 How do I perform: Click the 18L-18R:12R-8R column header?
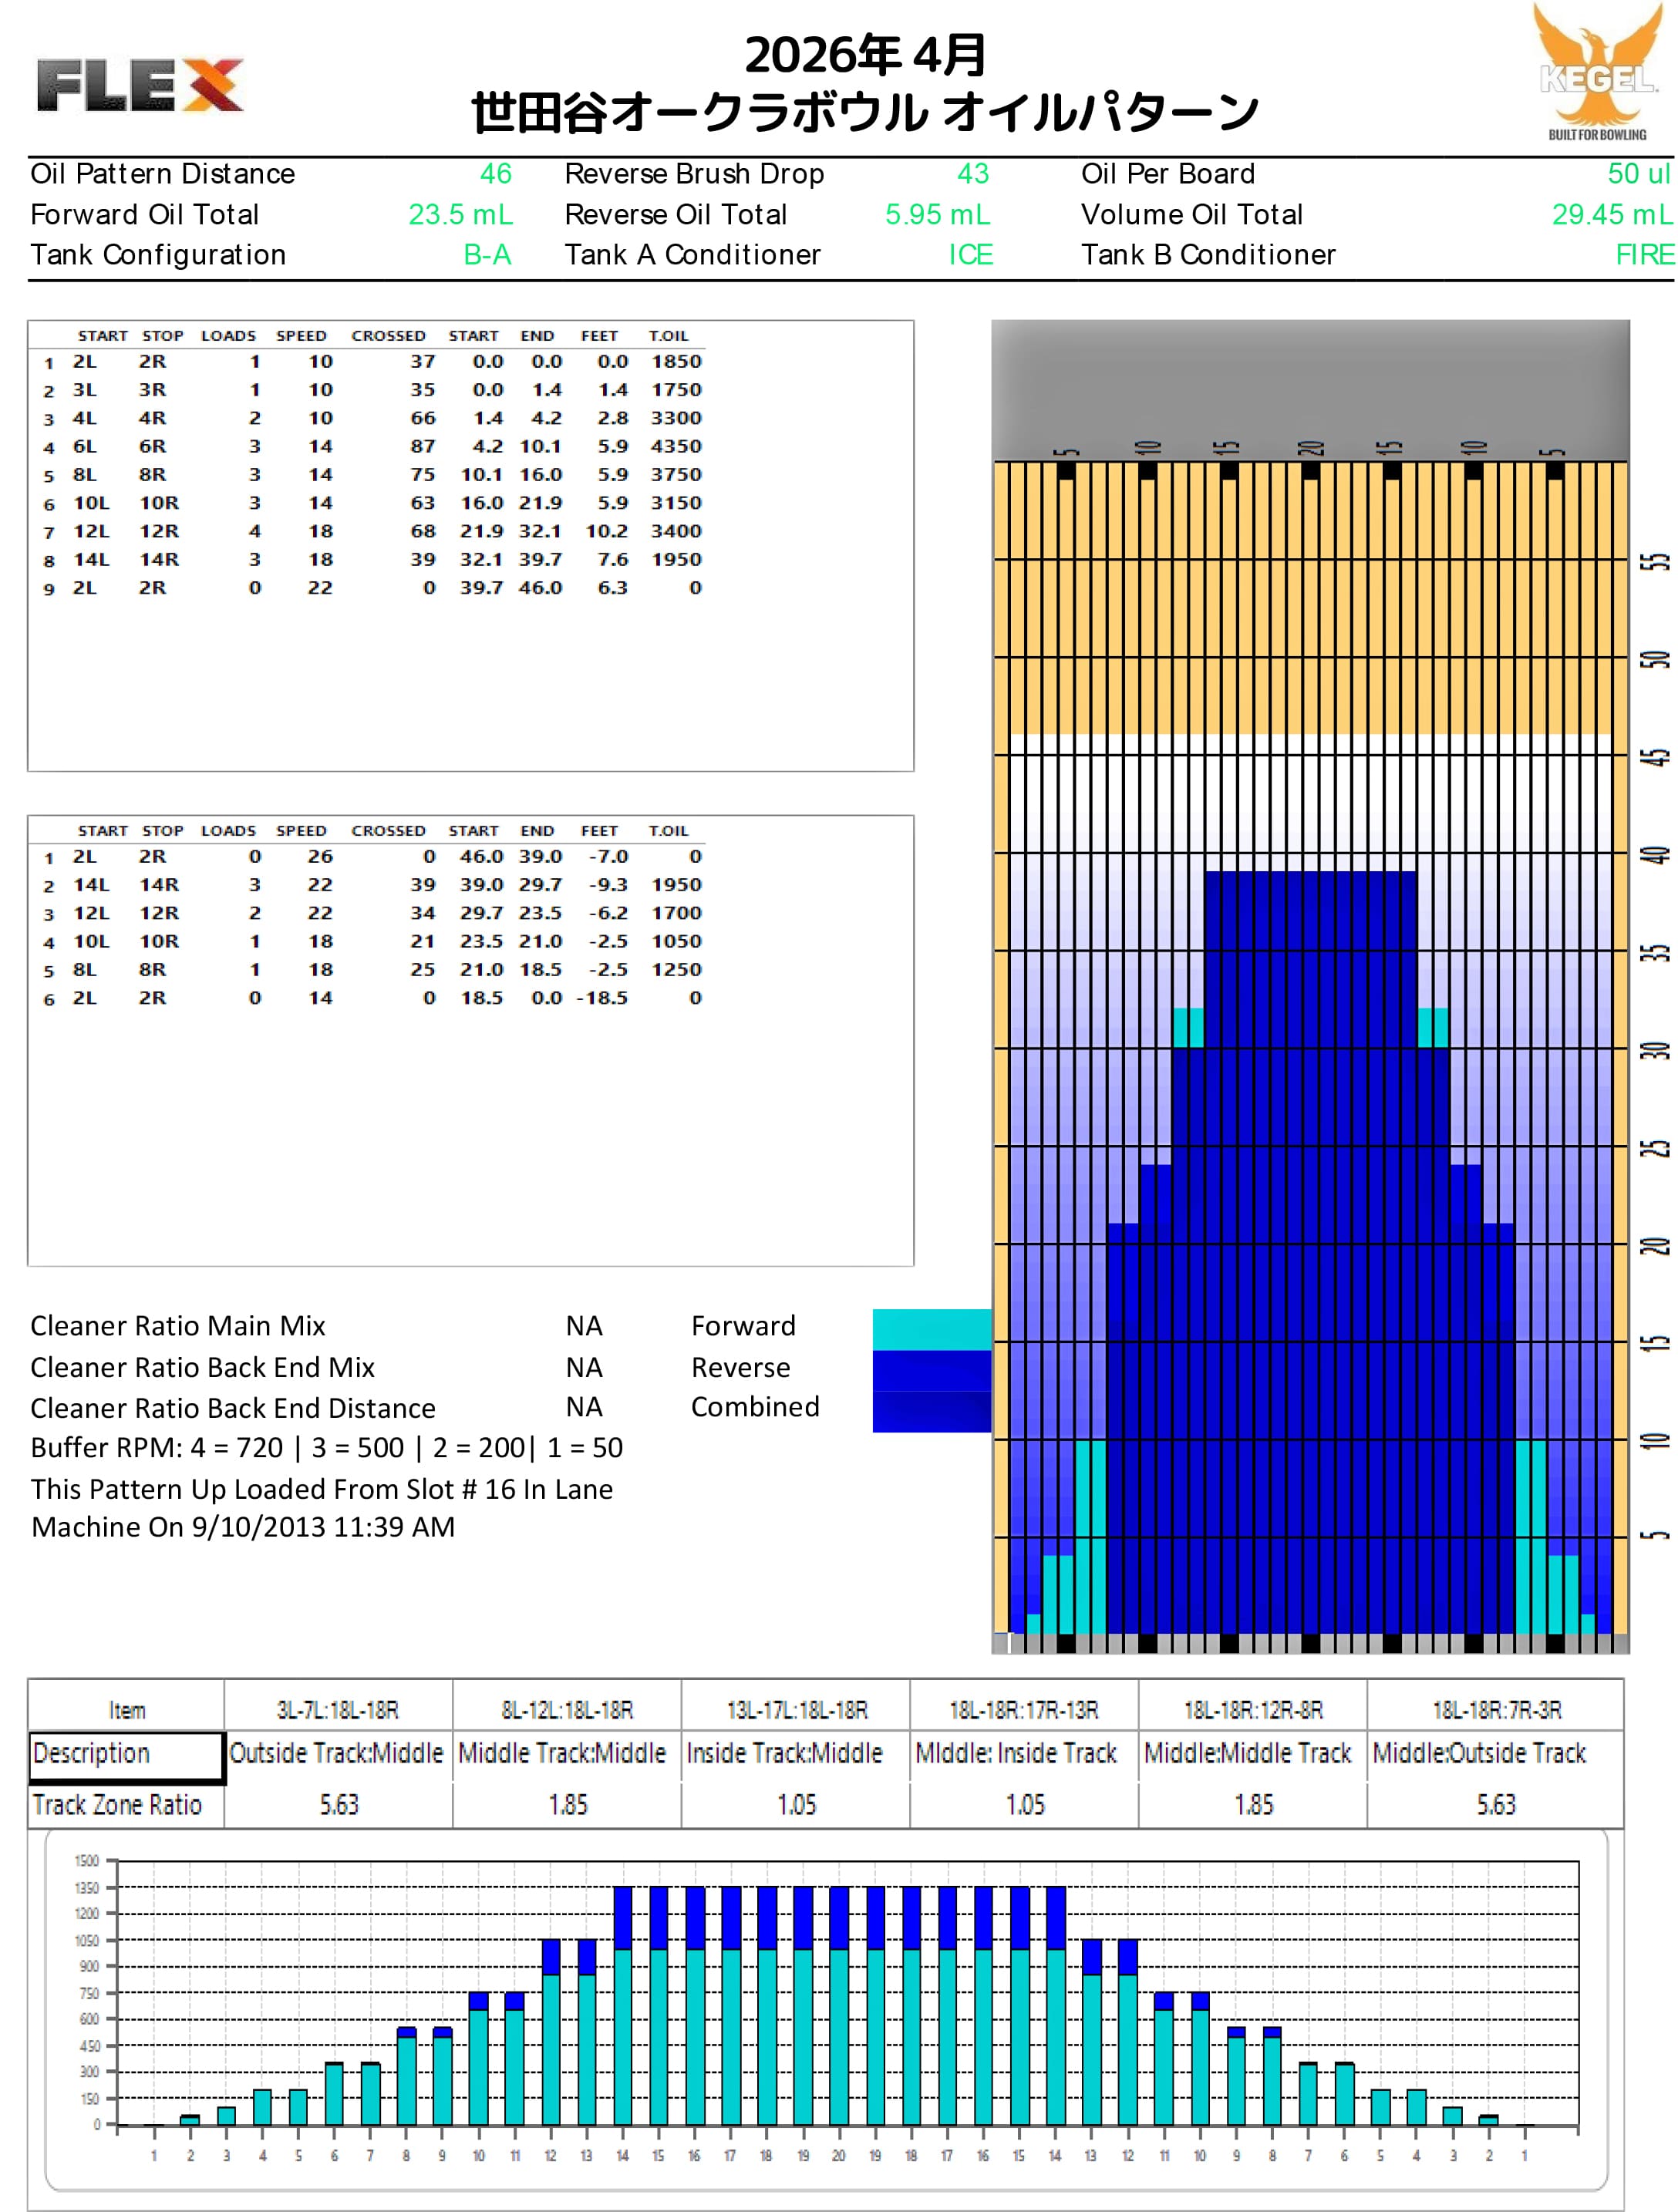click(x=1252, y=1710)
